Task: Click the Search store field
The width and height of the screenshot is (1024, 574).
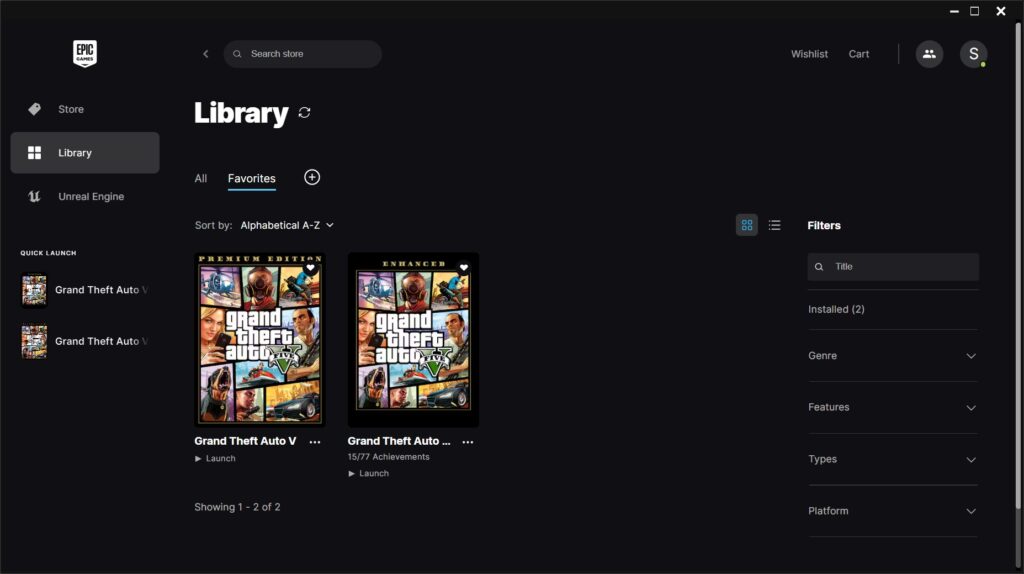Action: (302, 54)
